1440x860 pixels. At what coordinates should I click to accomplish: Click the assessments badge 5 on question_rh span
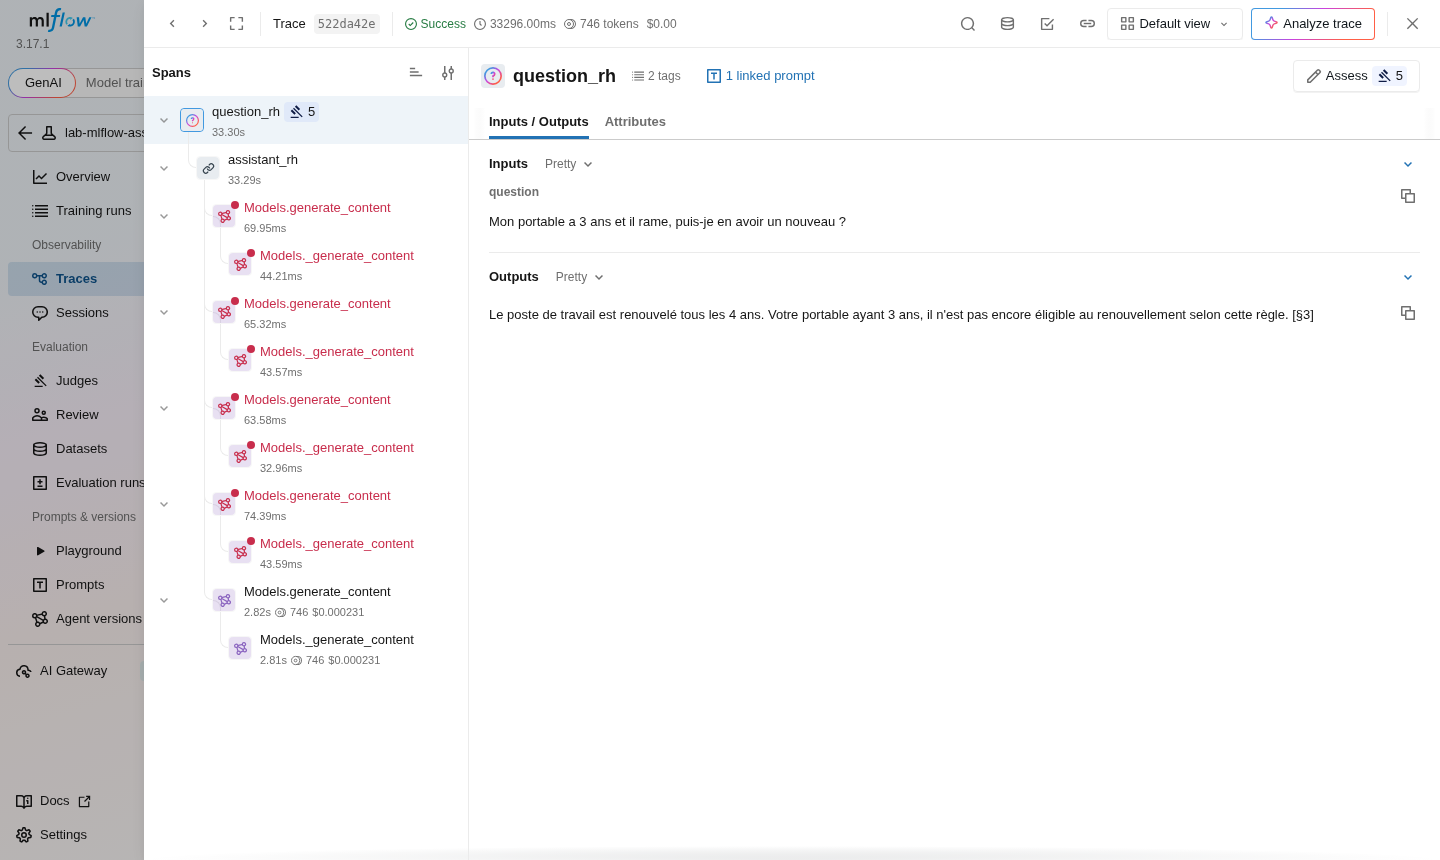[302, 112]
